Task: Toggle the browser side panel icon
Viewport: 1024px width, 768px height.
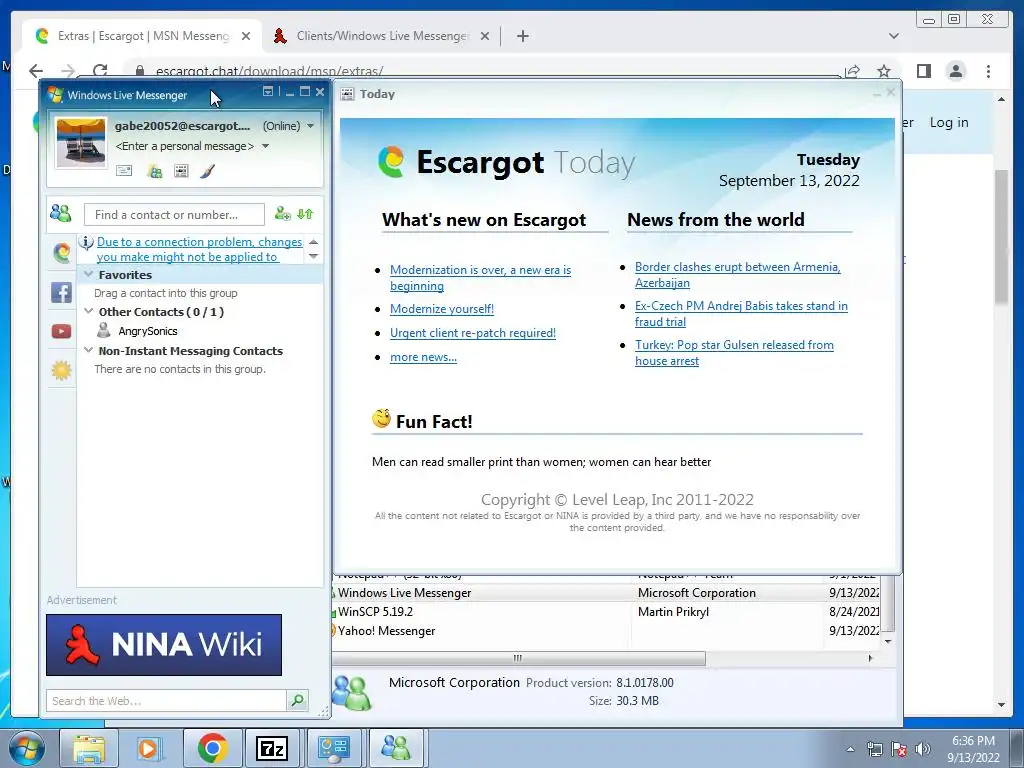Action: click(x=923, y=71)
